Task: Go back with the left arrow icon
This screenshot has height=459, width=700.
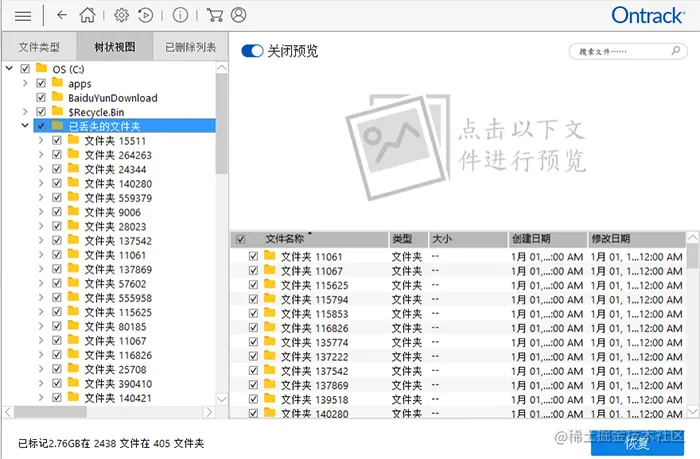Action: pos(62,15)
